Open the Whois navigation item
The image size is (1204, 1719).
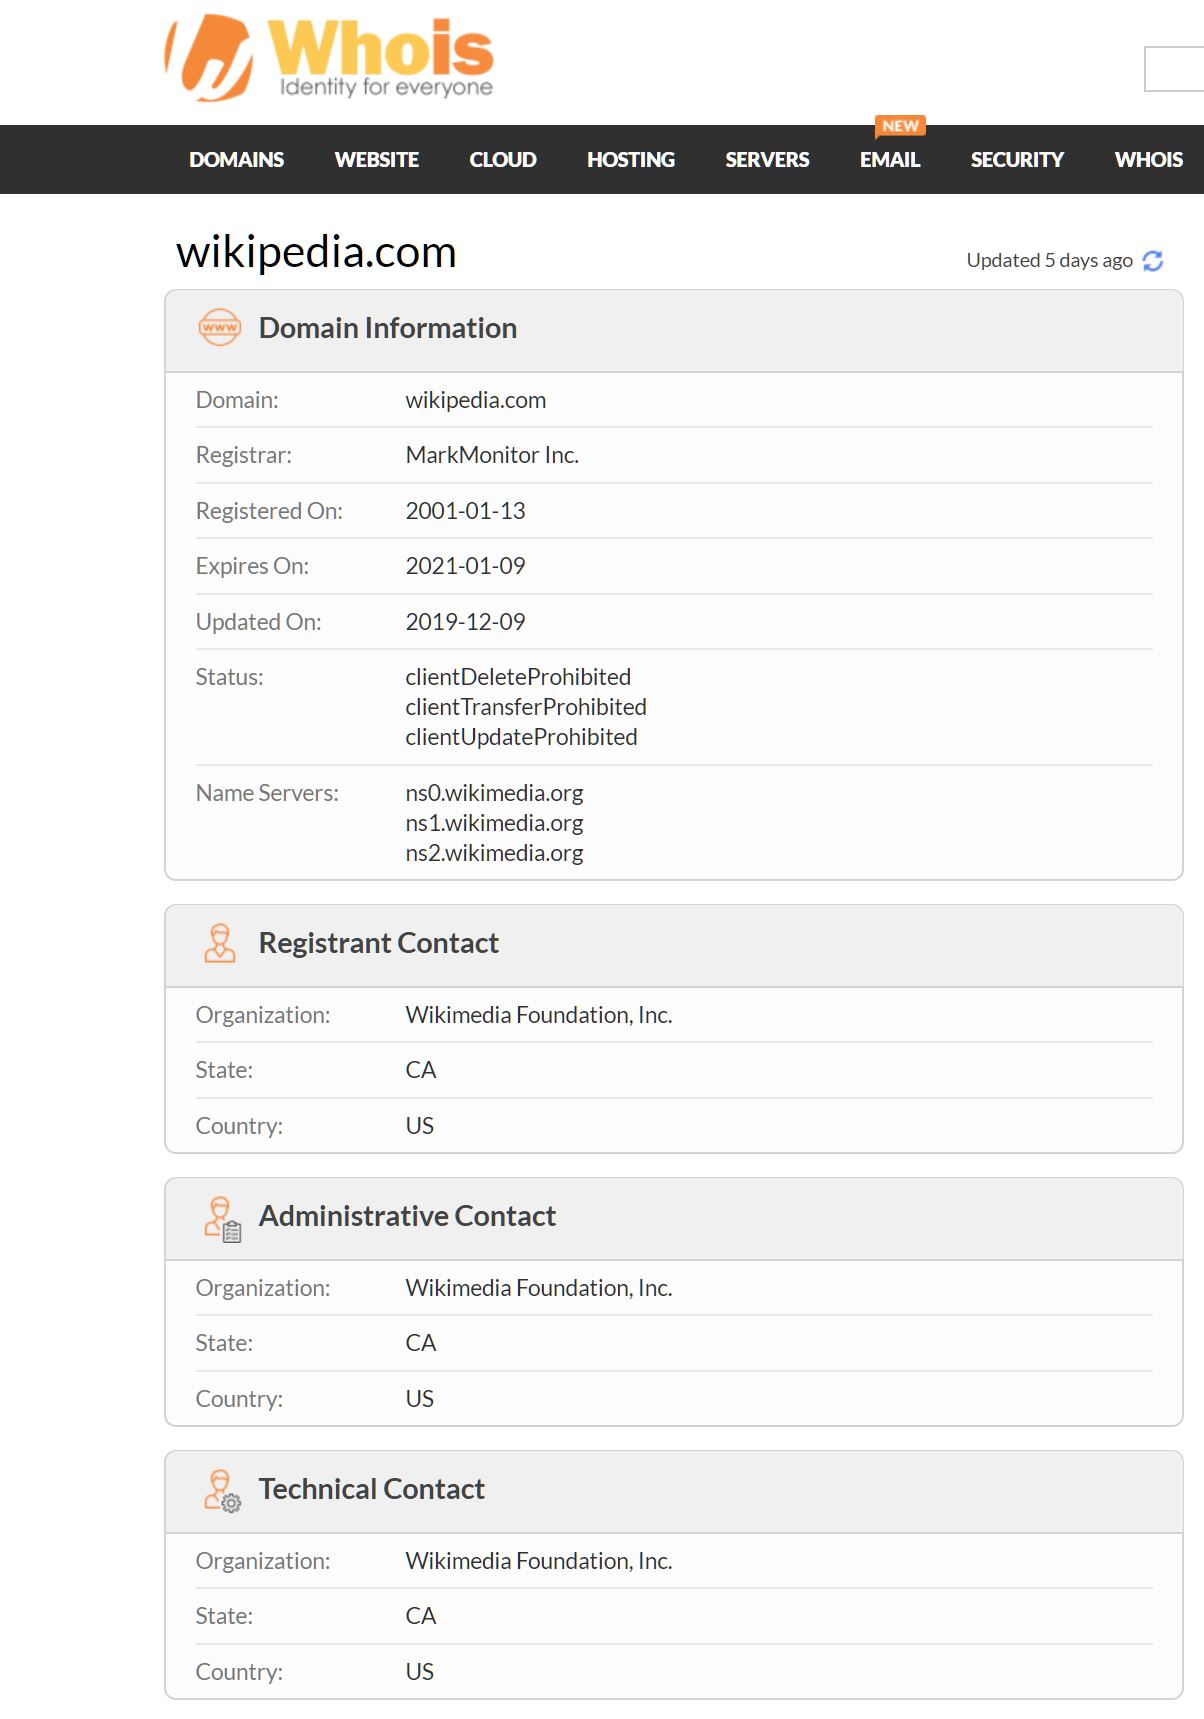tap(1148, 160)
